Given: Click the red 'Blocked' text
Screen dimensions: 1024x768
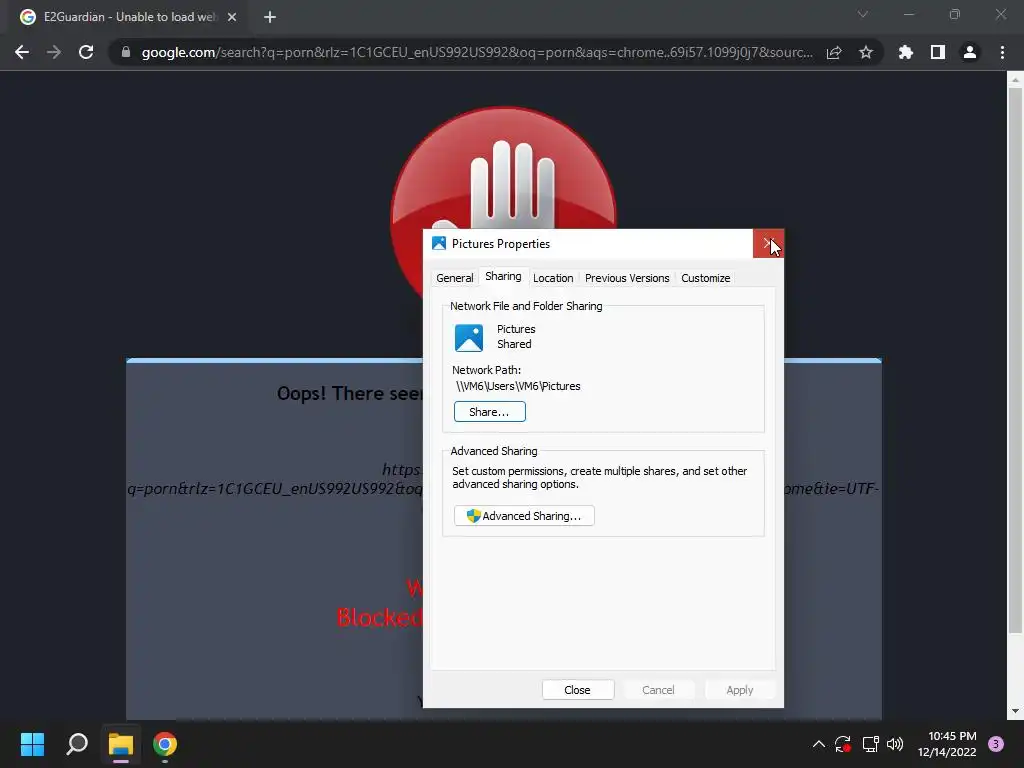Looking at the screenshot, I should tap(379, 617).
